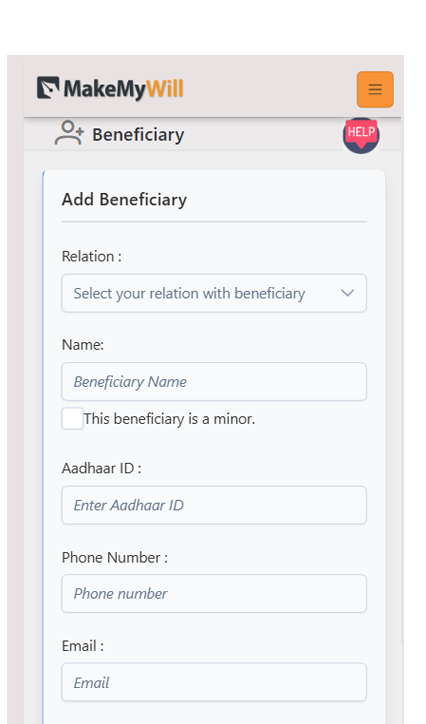The height and width of the screenshot is (724, 426).
Task: Click the 'Aadhaar ID :' label
Action: pos(102,468)
